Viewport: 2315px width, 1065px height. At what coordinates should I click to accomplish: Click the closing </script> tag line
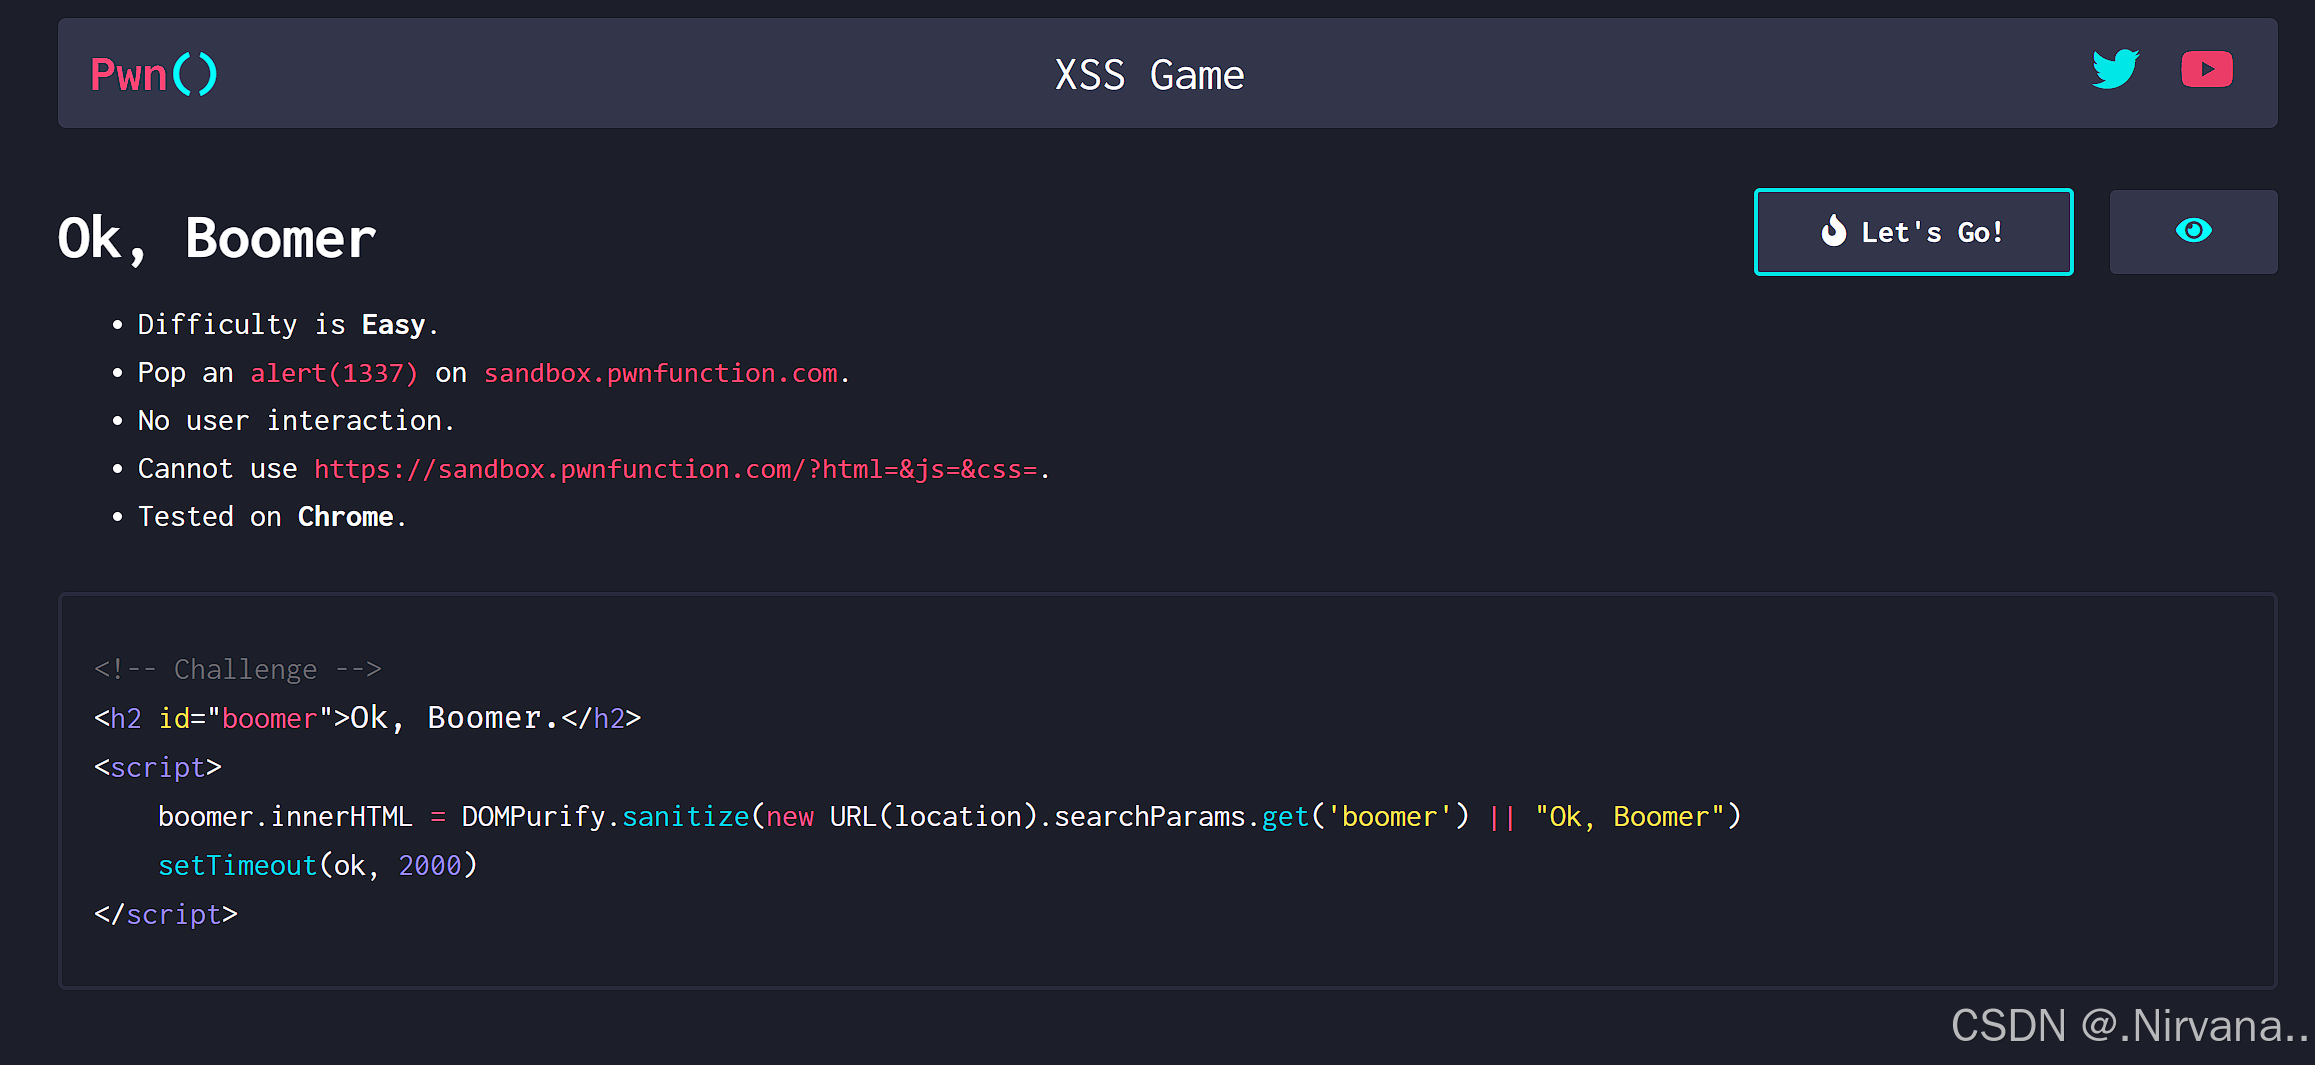tap(165, 914)
